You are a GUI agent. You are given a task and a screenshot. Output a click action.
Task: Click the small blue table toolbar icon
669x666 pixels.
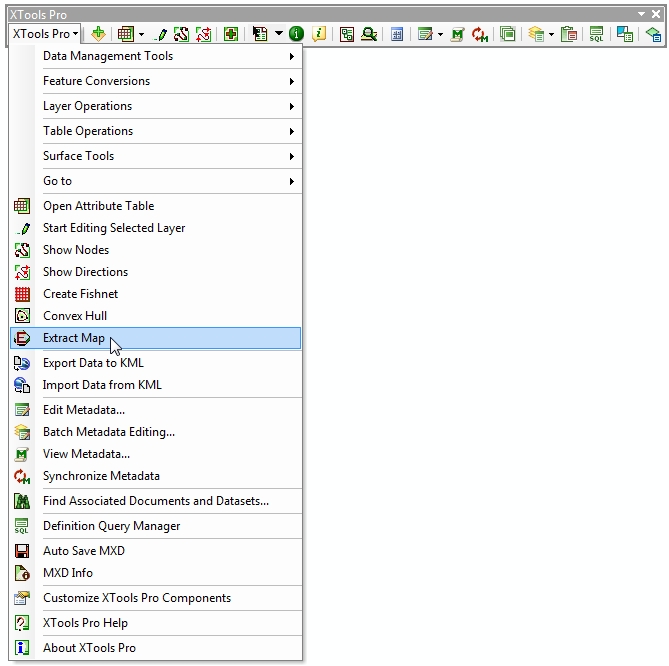pyautogui.click(x=397, y=34)
